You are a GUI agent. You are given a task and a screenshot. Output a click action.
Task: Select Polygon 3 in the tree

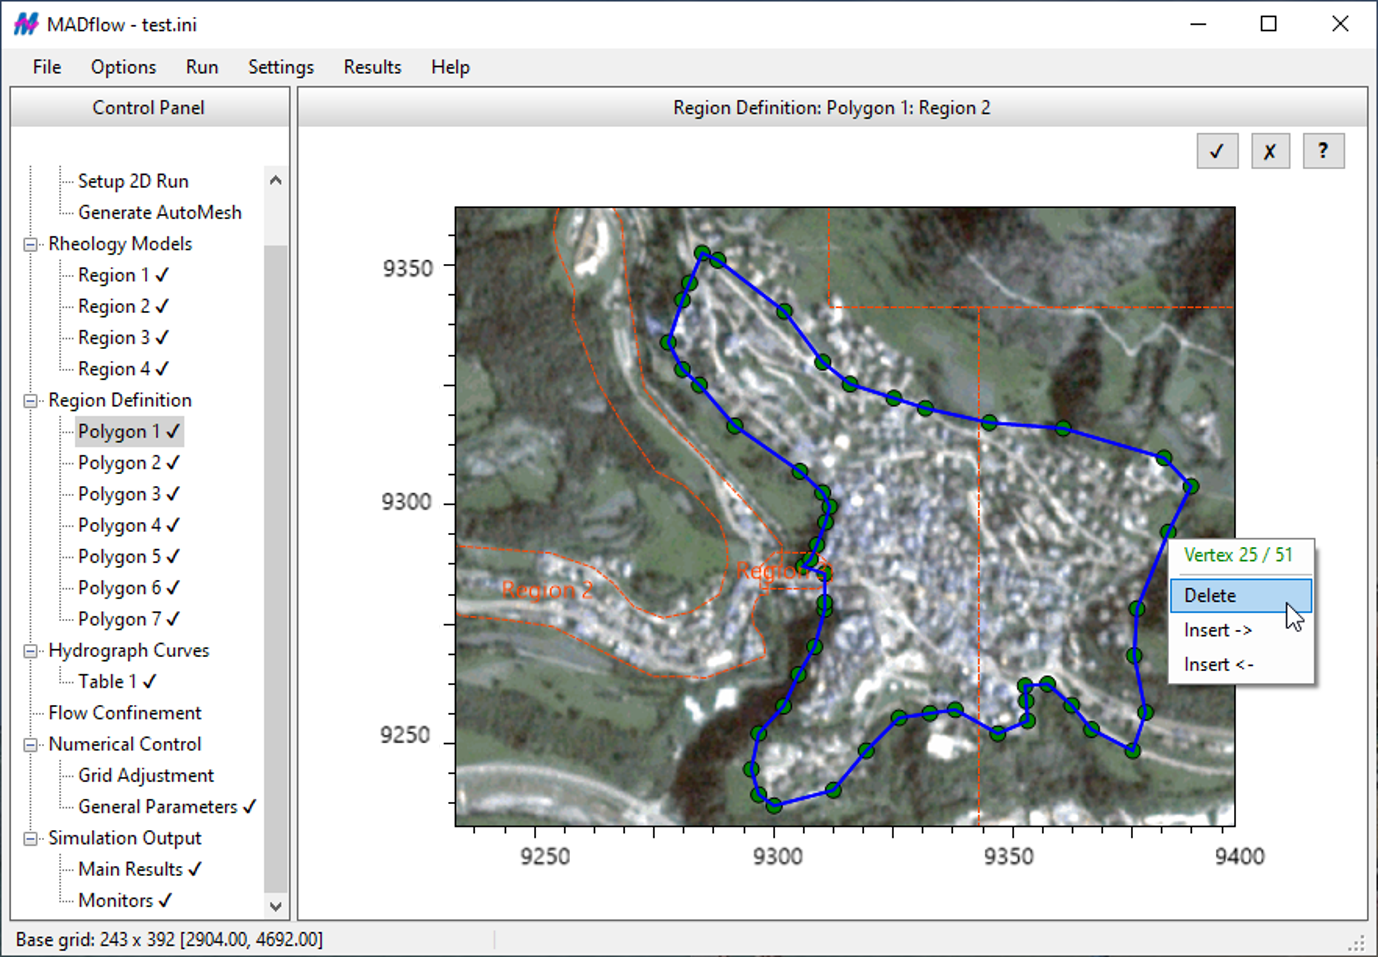tap(119, 494)
